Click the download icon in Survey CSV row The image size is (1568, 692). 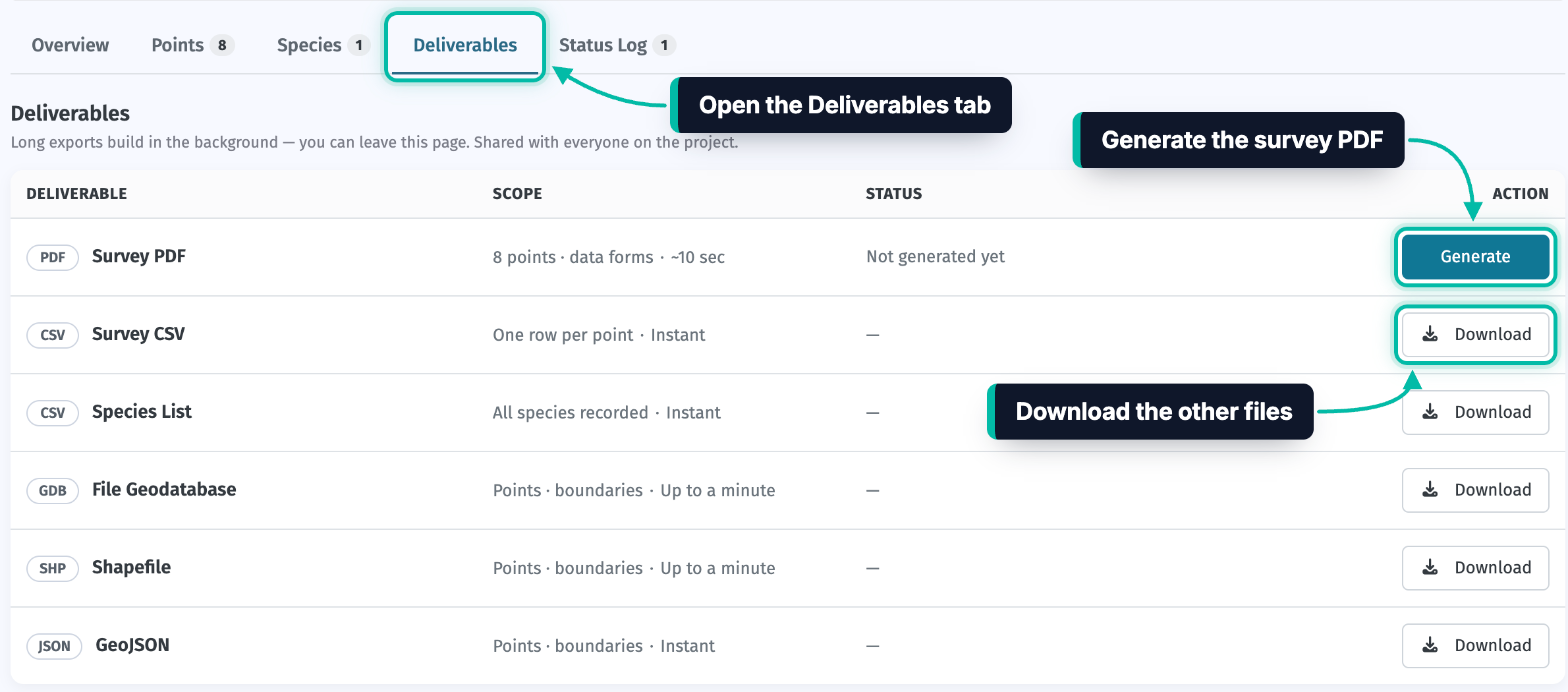(1430, 334)
